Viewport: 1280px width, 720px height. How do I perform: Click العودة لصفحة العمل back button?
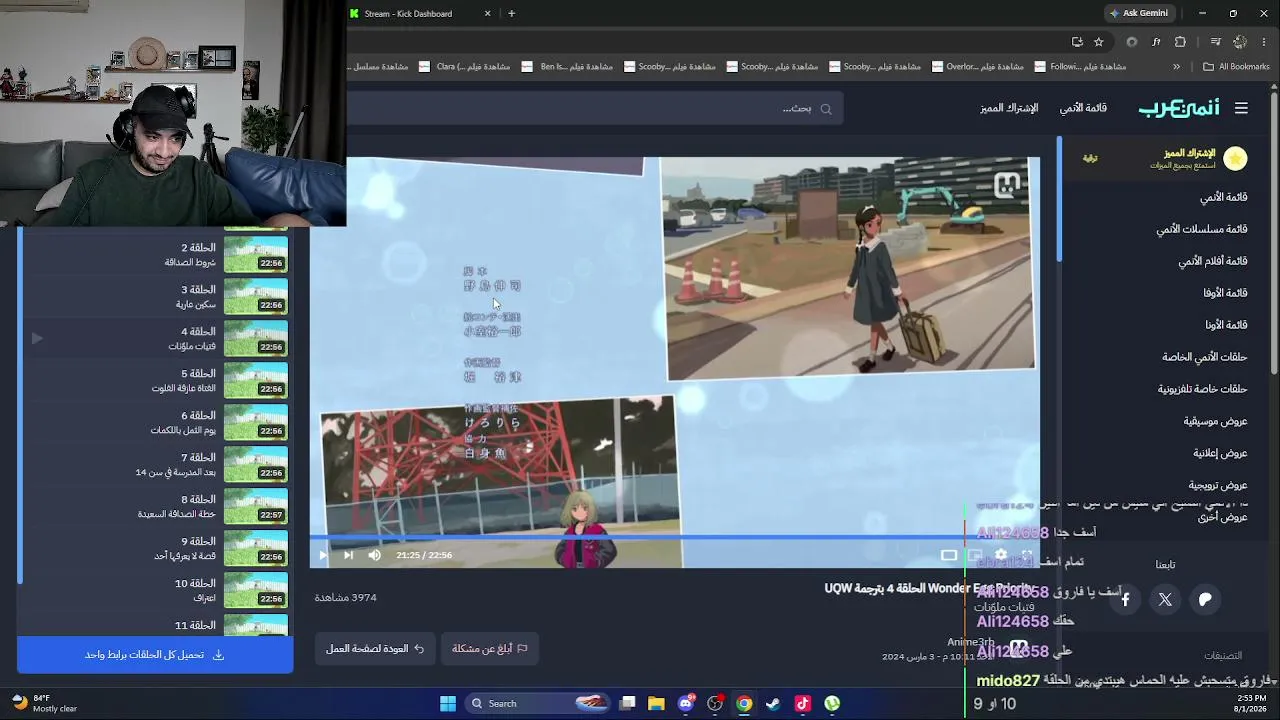click(375, 648)
